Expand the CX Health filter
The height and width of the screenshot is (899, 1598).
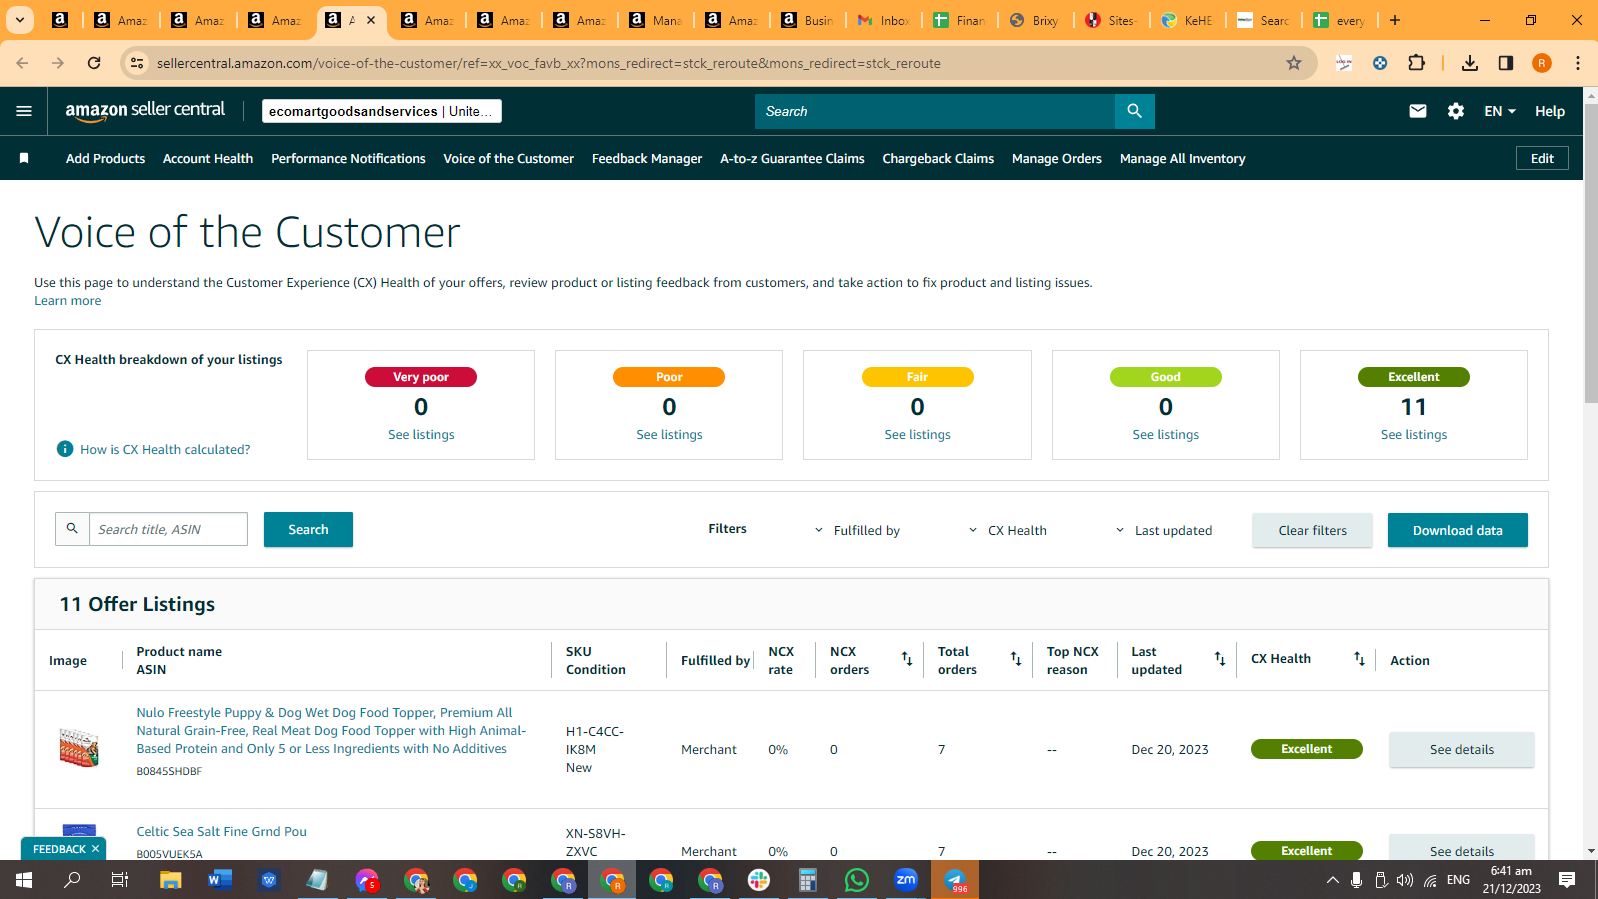coord(1008,530)
